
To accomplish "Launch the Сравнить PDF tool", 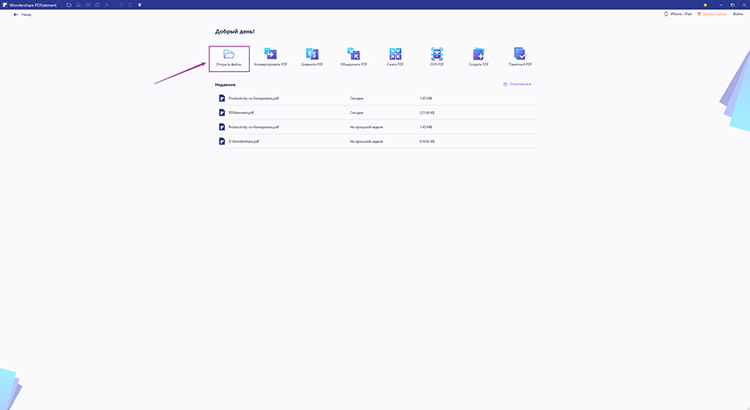I will [312, 57].
